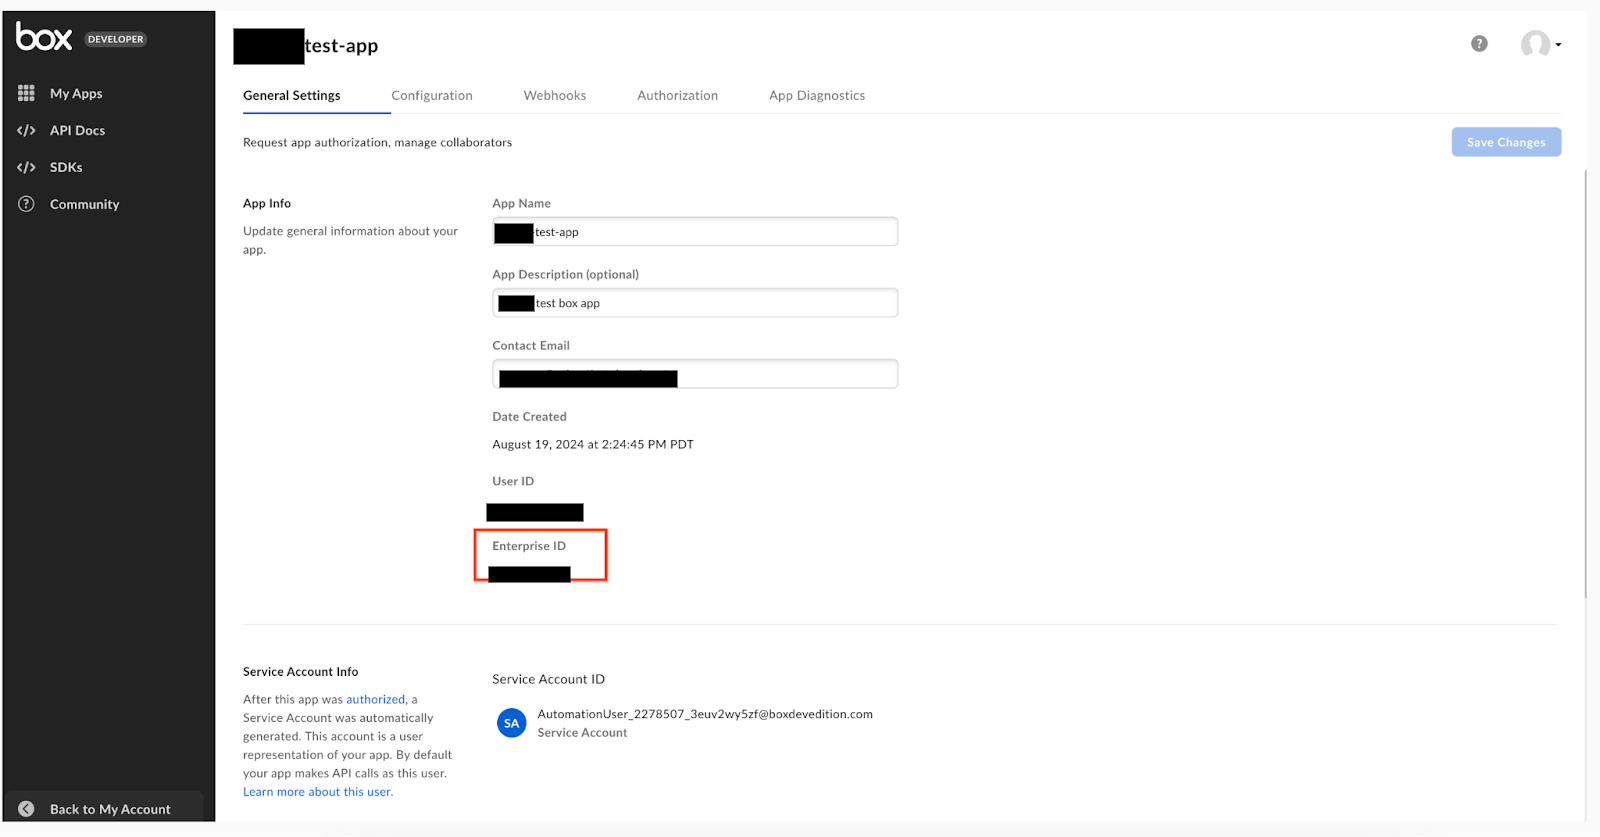Go to the Authorization tab
The image size is (1600, 837).
point(677,96)
